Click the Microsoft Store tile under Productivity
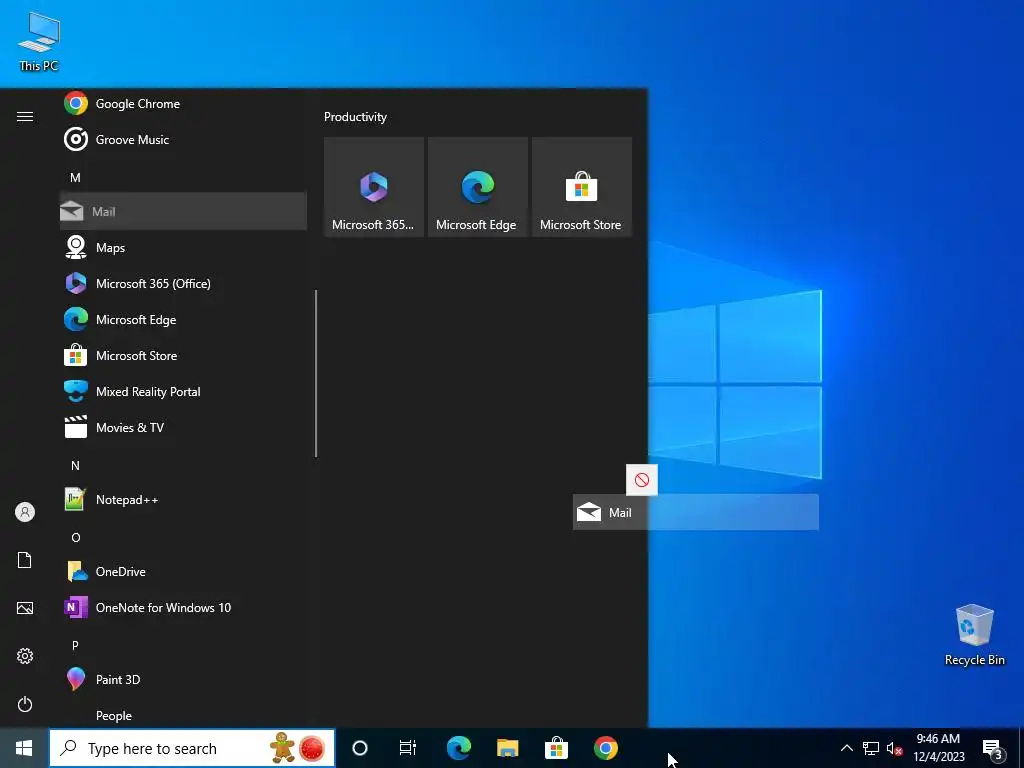 (582, 187)
